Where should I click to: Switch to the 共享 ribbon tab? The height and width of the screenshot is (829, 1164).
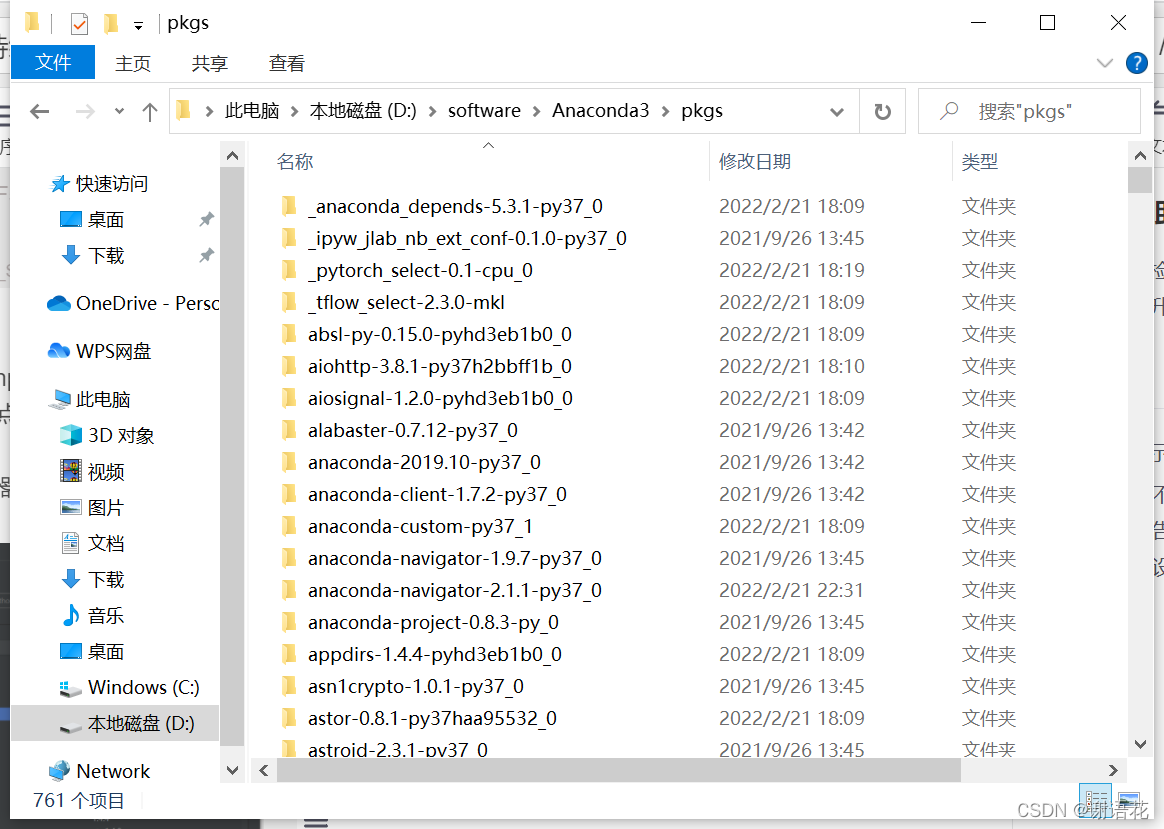pyautogui.click(x=209, y=64)
